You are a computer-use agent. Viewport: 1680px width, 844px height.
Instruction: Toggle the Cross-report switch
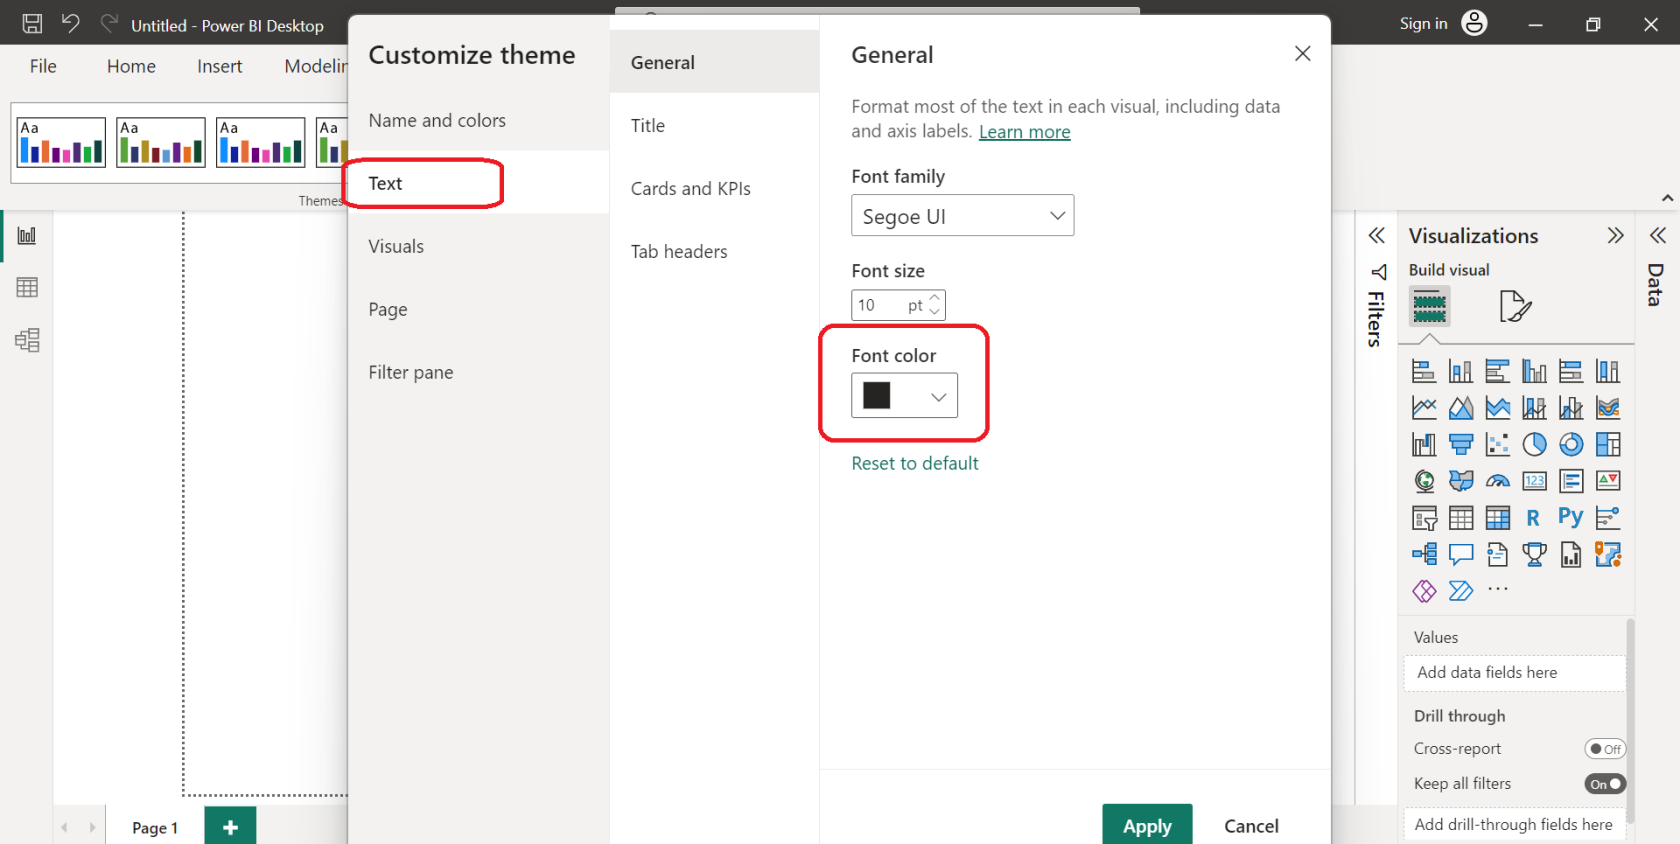pos(1605,749)
